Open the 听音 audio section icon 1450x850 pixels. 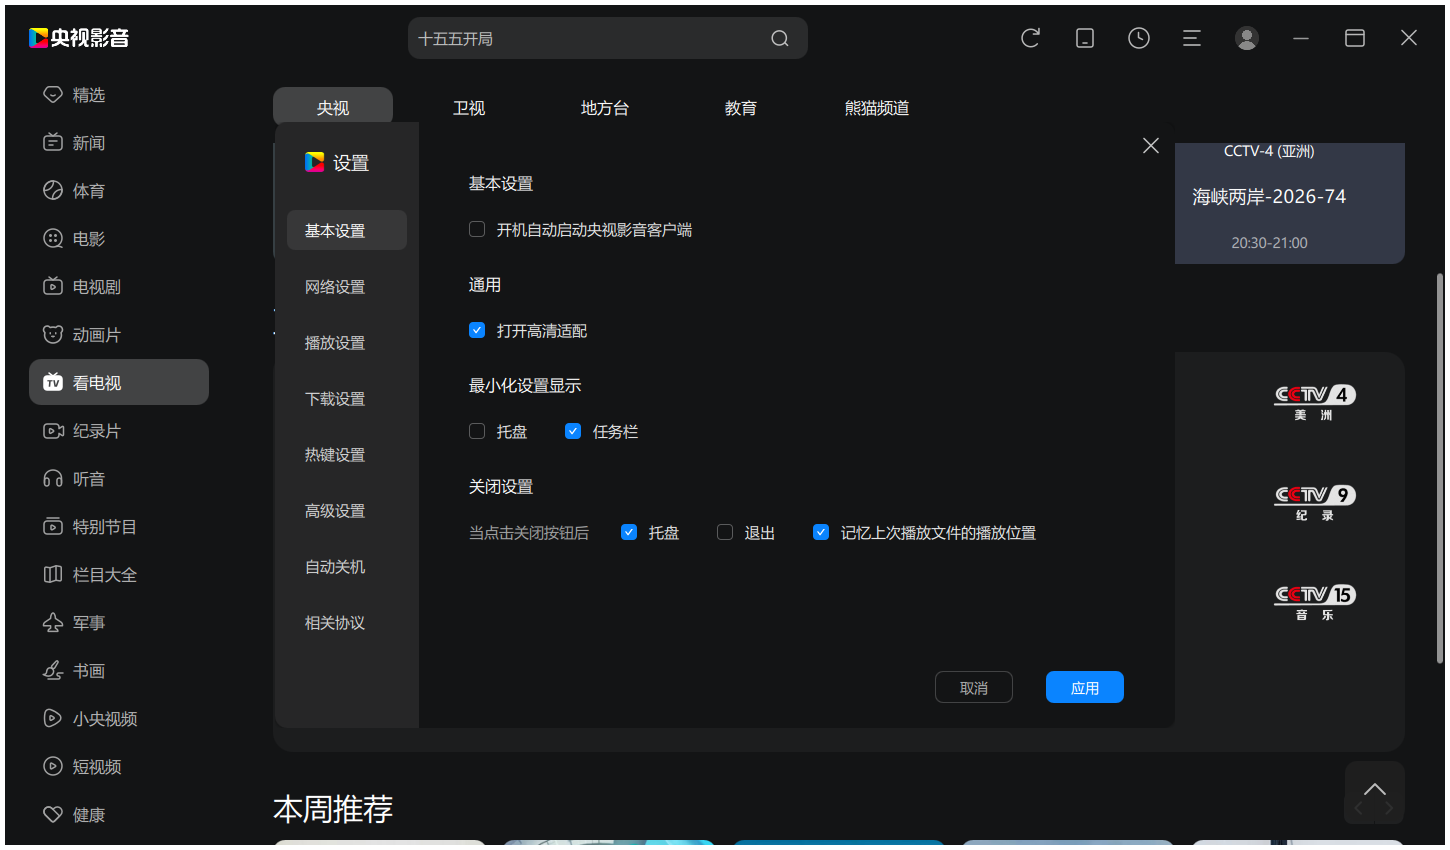tap(53, 478)
